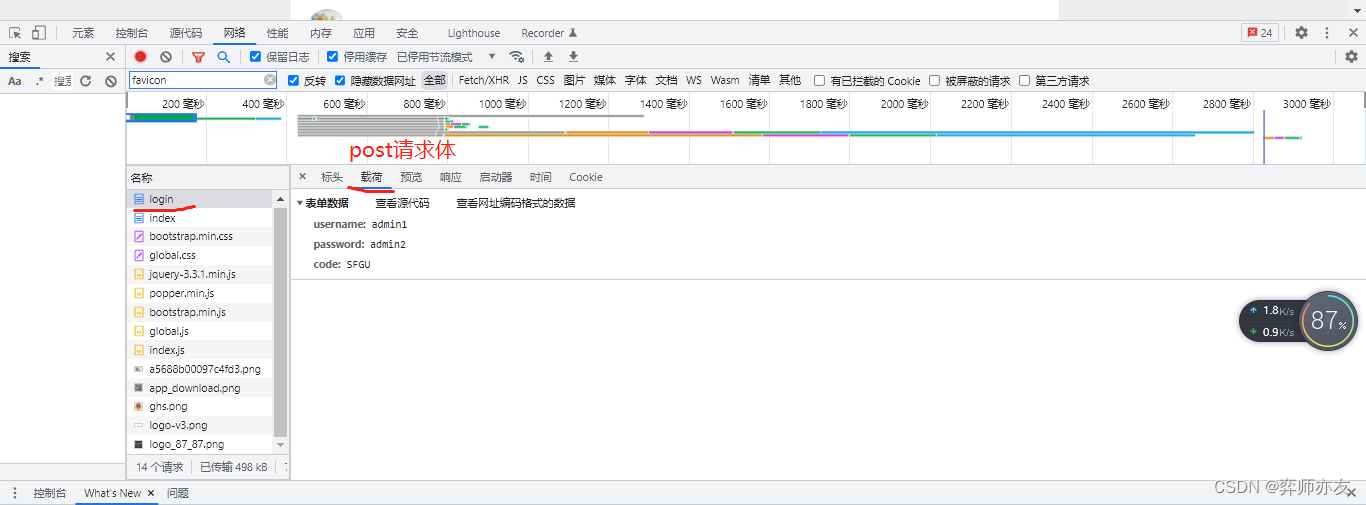The height and width of the screenshot is (505, 1366).
Task: Filter requests by Fetch/XHR type
Action: (484, 81)
